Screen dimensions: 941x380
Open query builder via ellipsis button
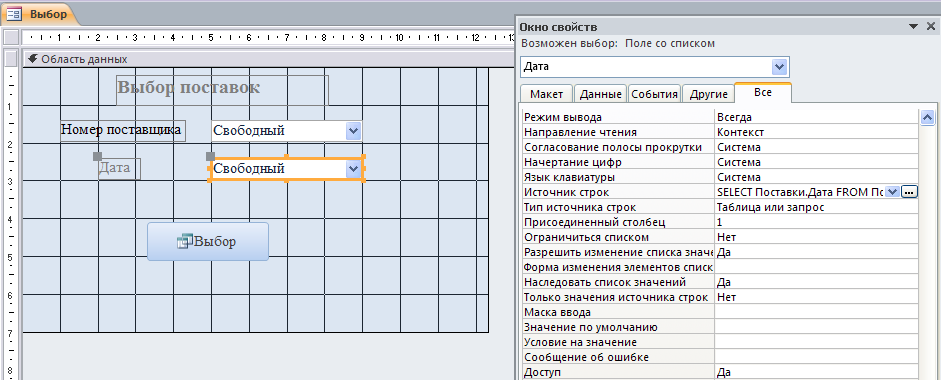910,192
